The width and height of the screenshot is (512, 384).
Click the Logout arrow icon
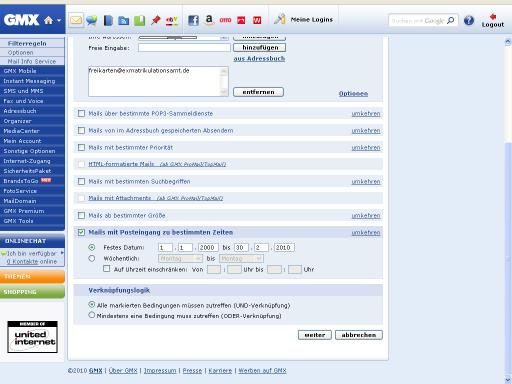point(493,16)
